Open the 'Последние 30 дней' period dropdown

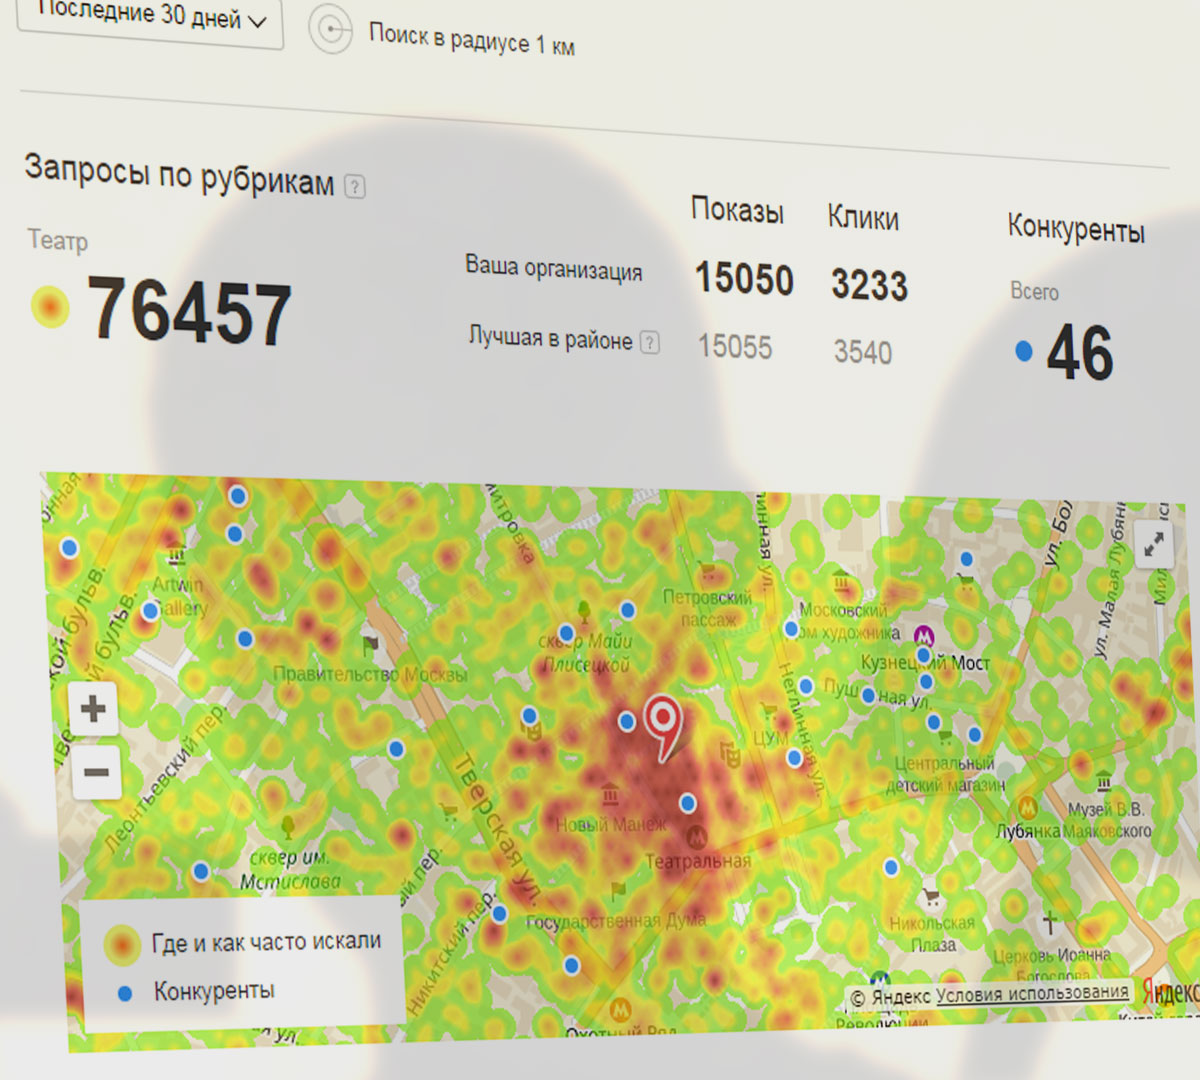150,19
